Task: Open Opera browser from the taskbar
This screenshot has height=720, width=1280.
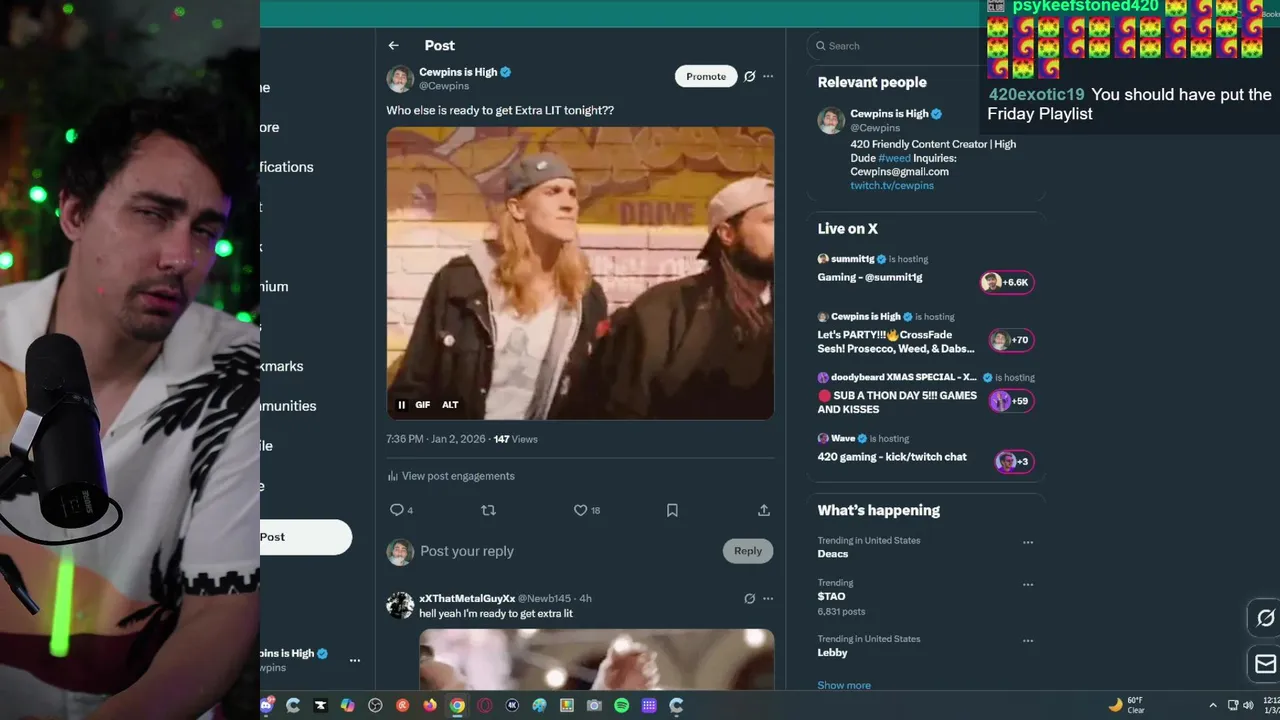Action: pyautogui.click(x=484, y=705)
